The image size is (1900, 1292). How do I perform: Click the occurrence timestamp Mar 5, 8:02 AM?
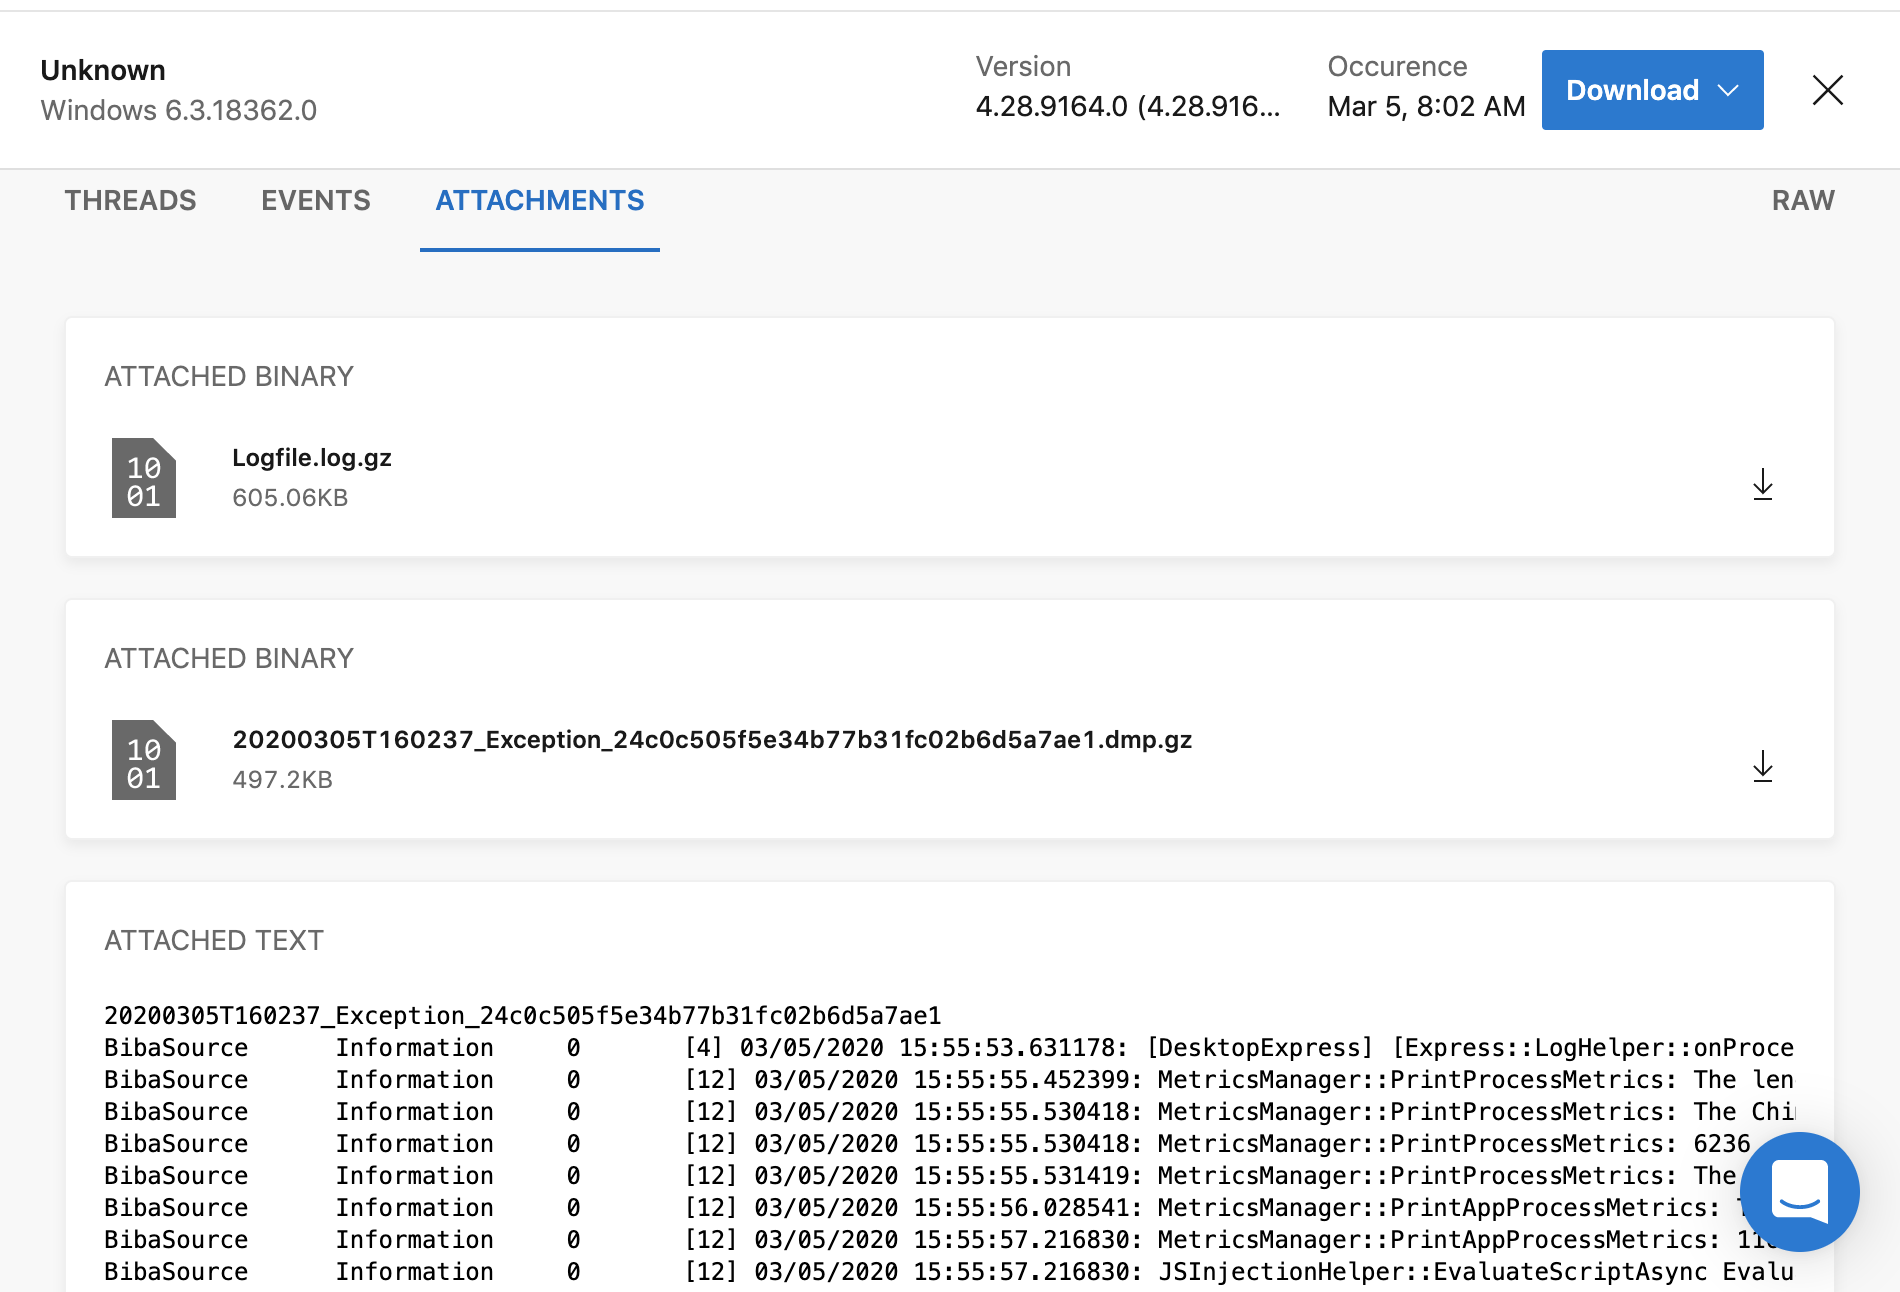(1426, 106)
